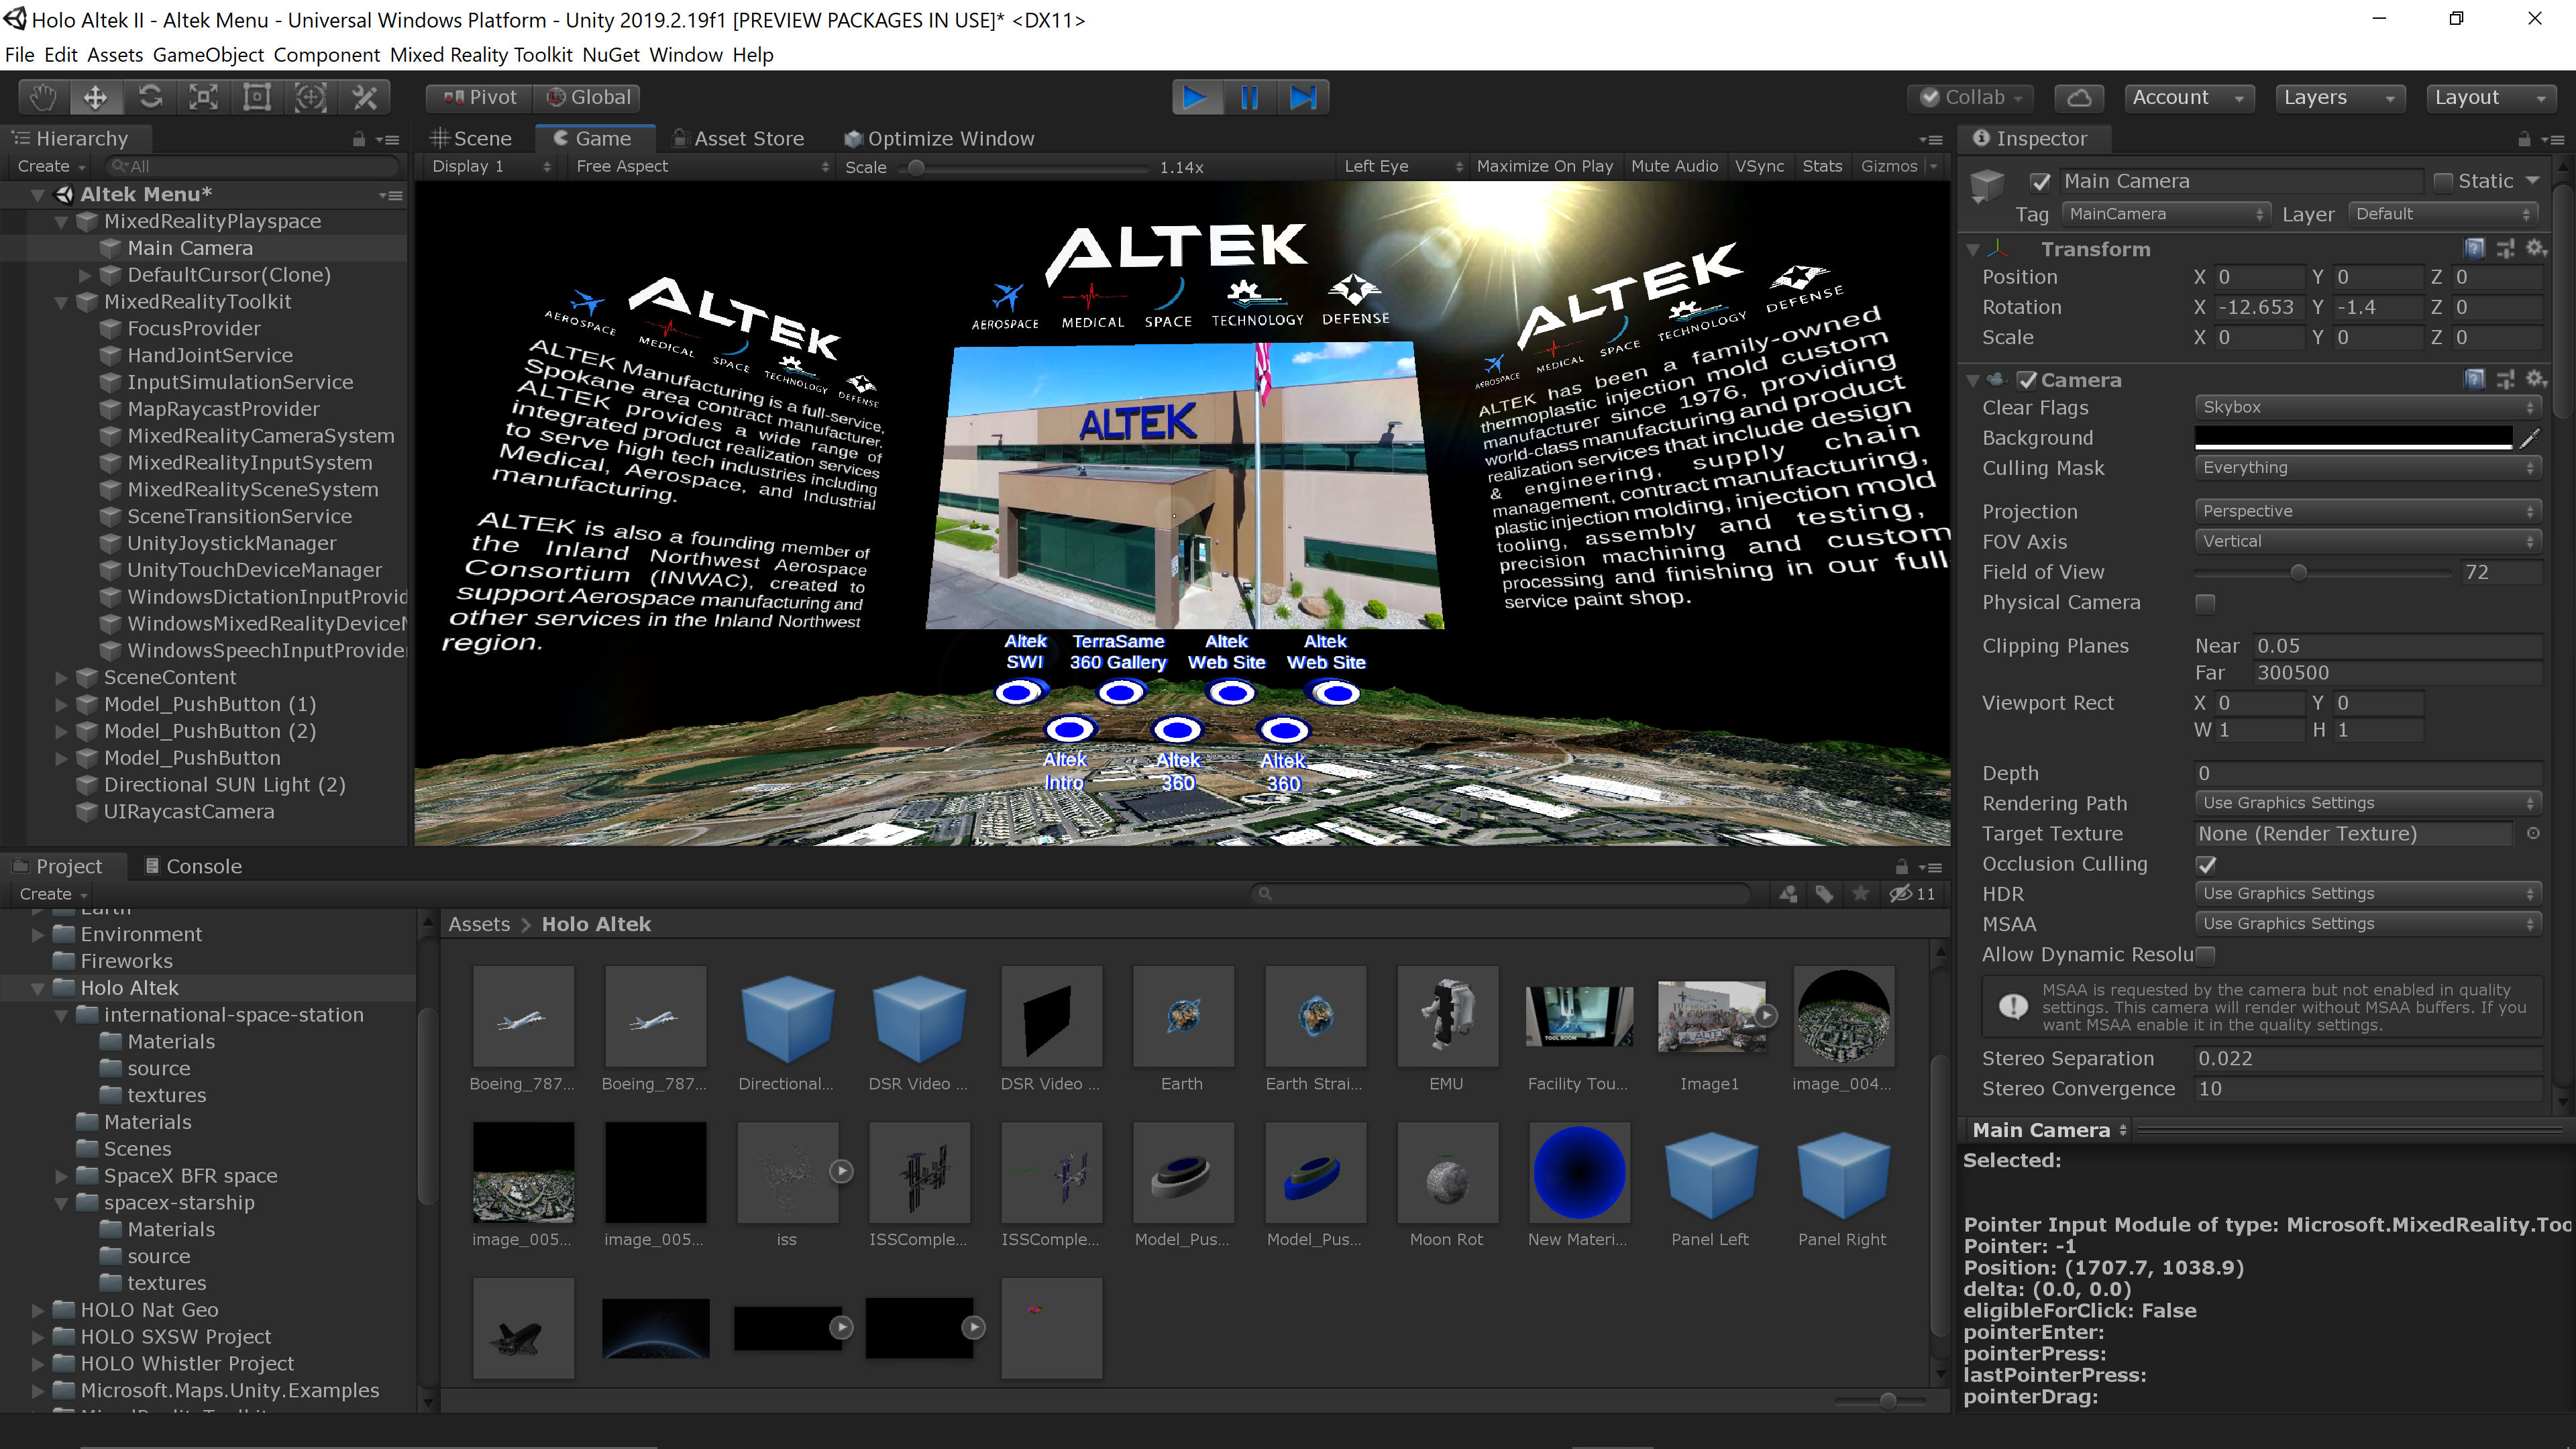This screenshot has height=1449, width=2576.
Task: Toggle the Inspector lock icon
Action: pos(2524,139)
